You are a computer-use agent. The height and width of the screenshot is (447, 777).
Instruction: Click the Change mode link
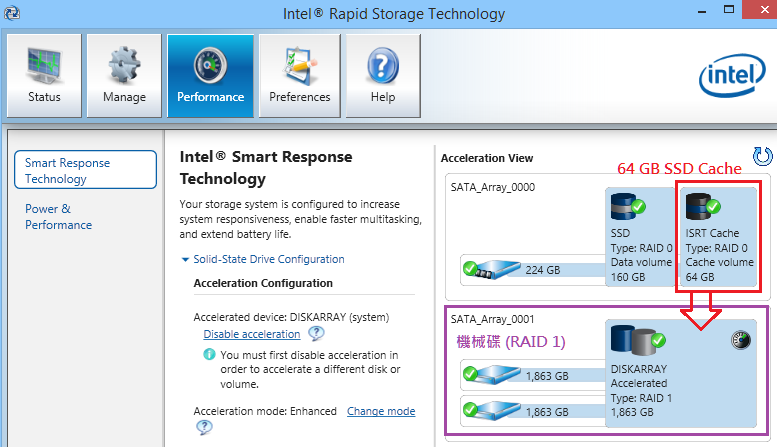click(381, 411)
